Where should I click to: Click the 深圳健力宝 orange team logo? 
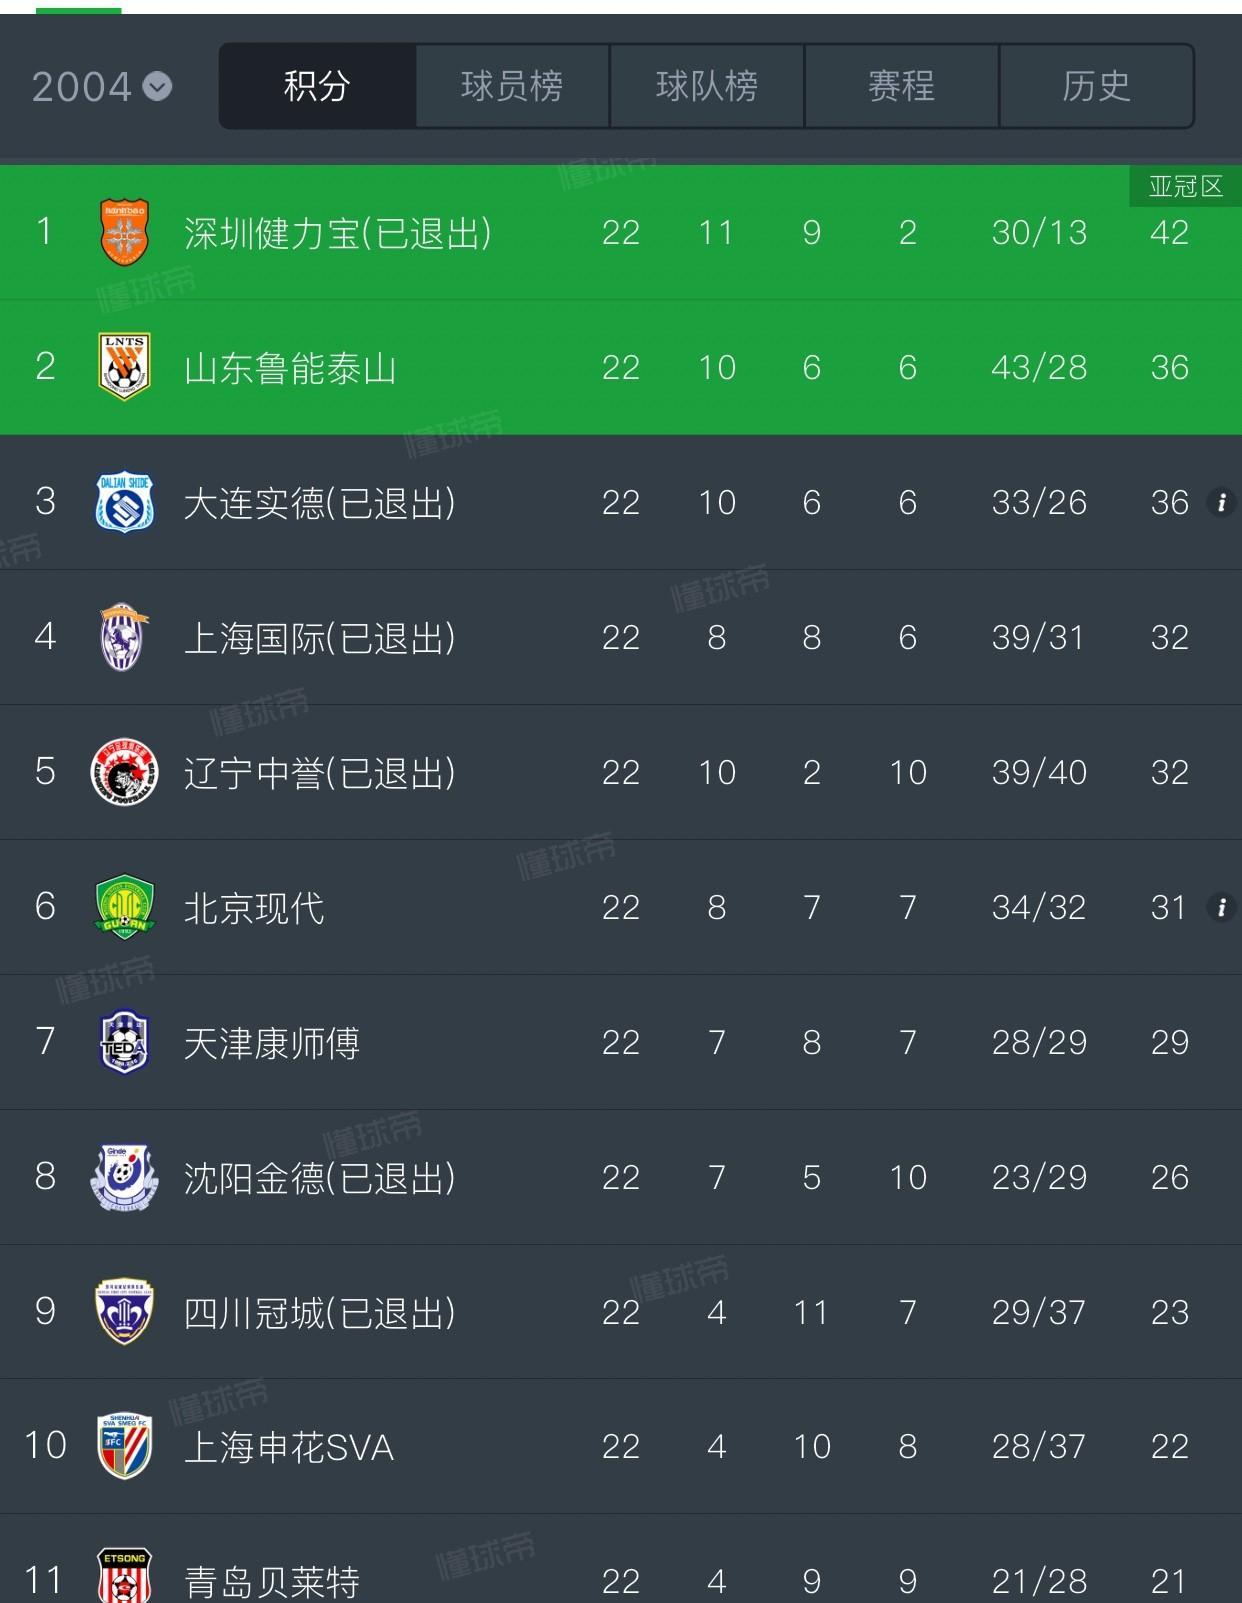[124, 232]
